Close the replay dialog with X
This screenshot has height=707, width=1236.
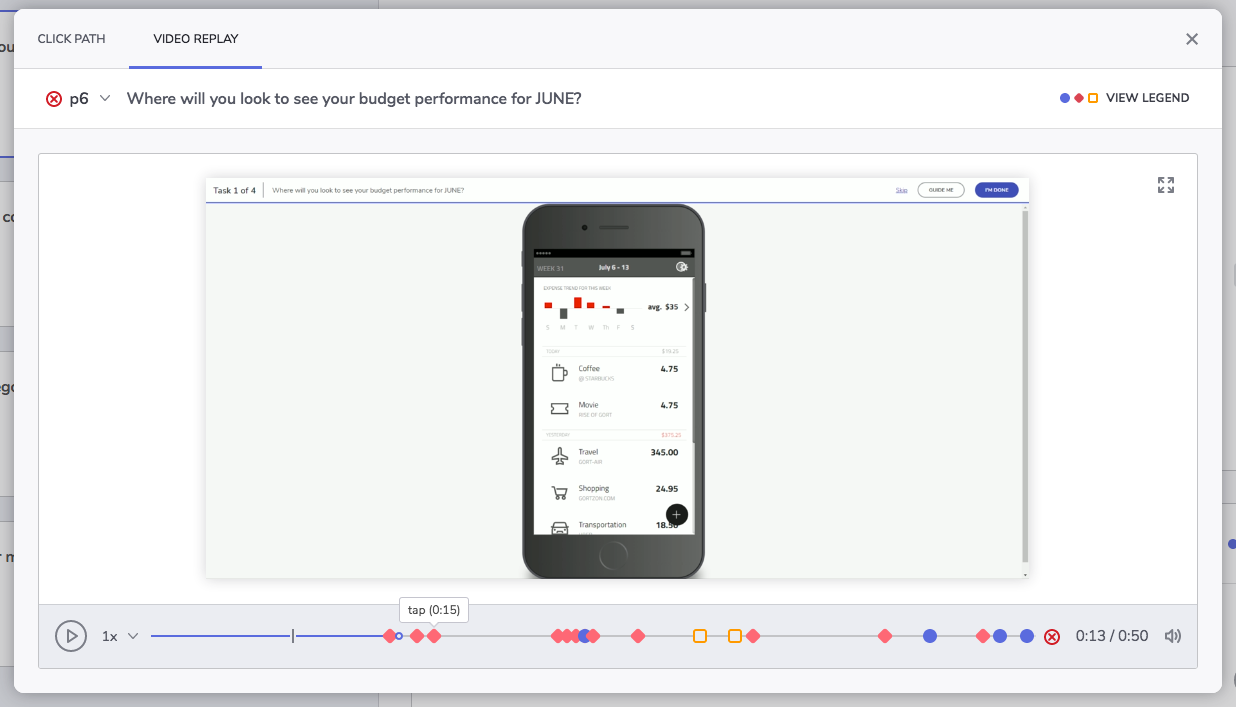click(x=1192, y=39)
